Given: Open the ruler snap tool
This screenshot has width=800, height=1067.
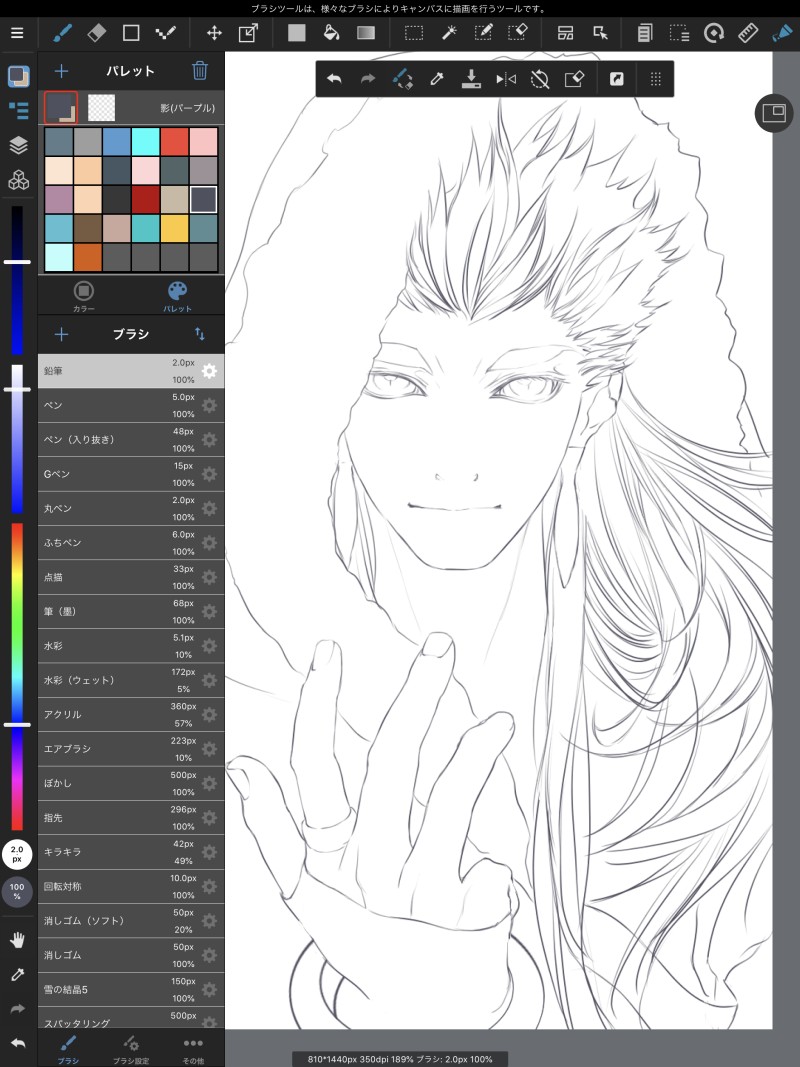Looking at the screenshot, I should pos(748,33).
